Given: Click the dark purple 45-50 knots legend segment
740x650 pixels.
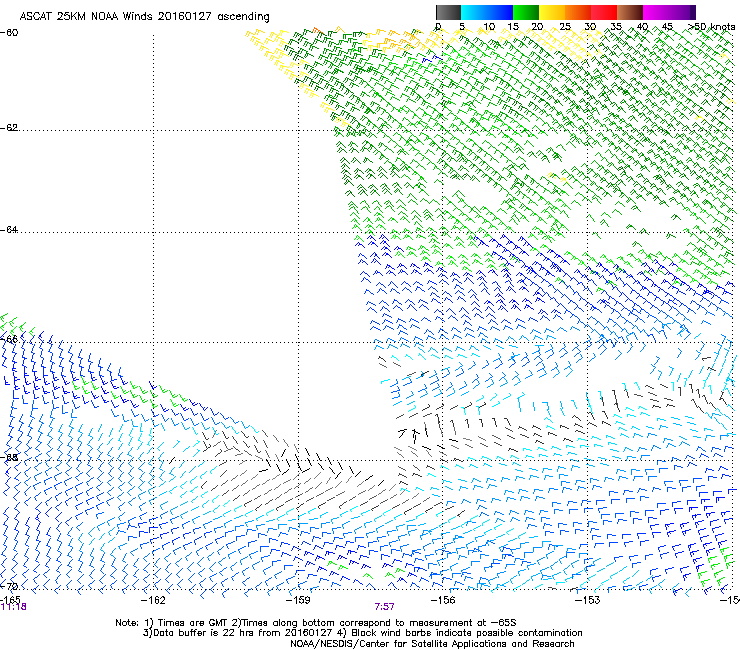Looking at the screenshot, I should click(x=682, y=12).
